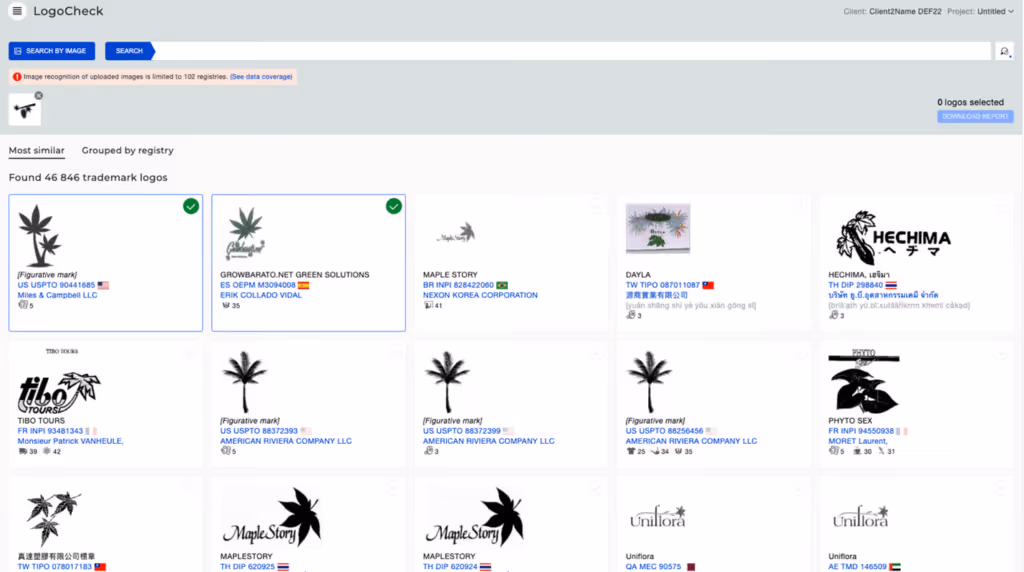Click class 34 icon on the USPTO 88256456 card

coord(655,451)
